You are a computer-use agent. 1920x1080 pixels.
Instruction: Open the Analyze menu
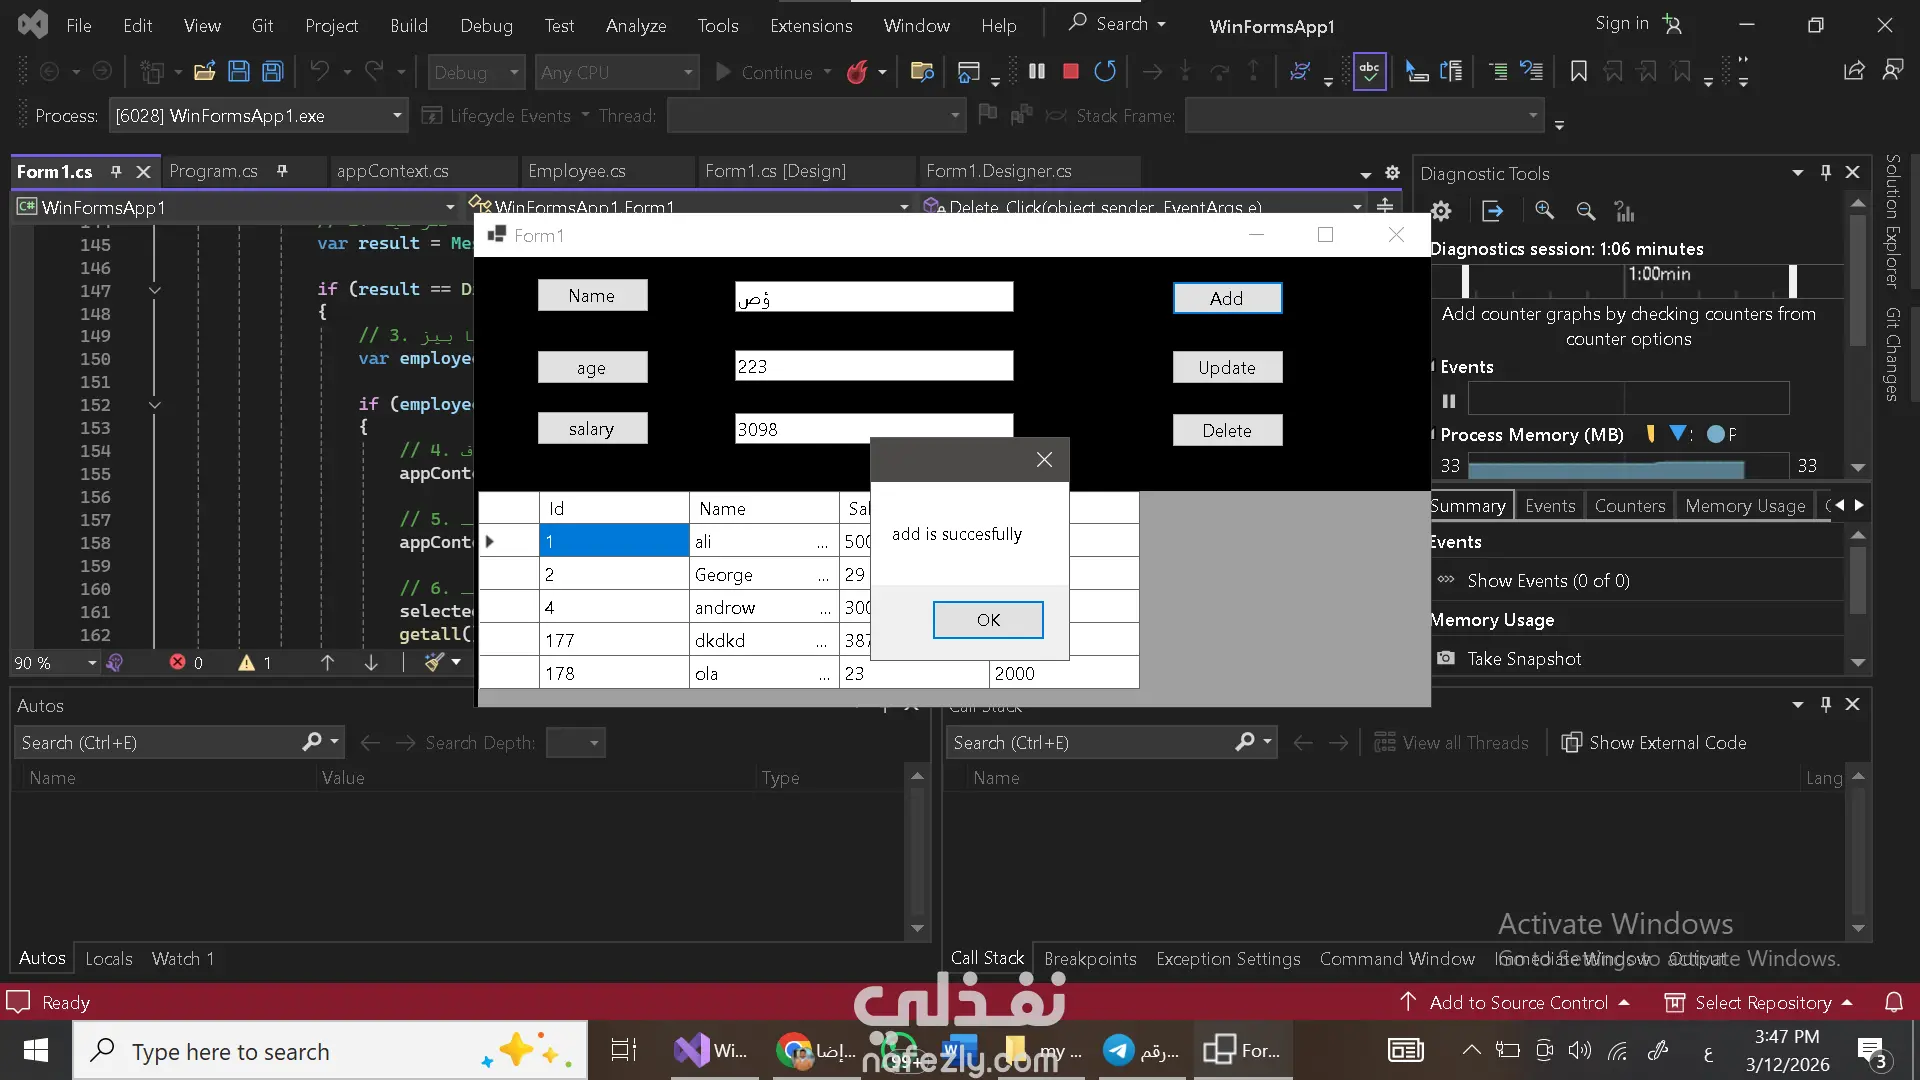click(635, 25)
